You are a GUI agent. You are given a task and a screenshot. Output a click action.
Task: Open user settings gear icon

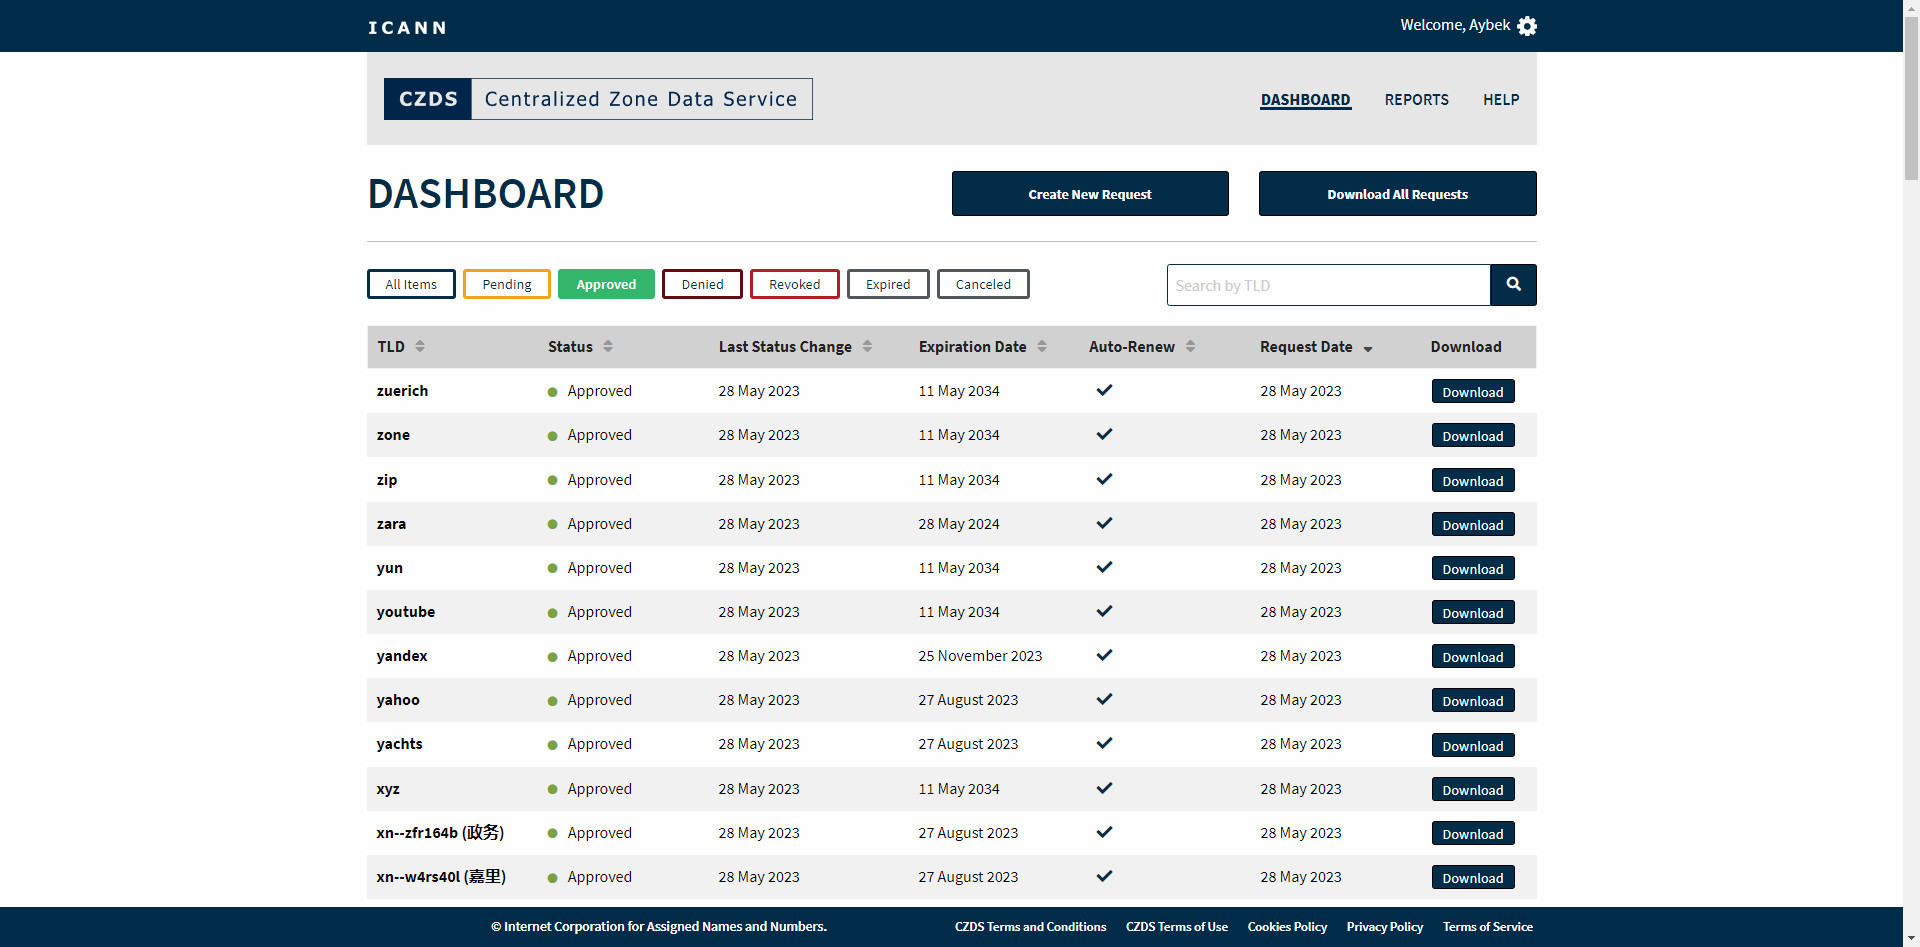point(1527,26)
